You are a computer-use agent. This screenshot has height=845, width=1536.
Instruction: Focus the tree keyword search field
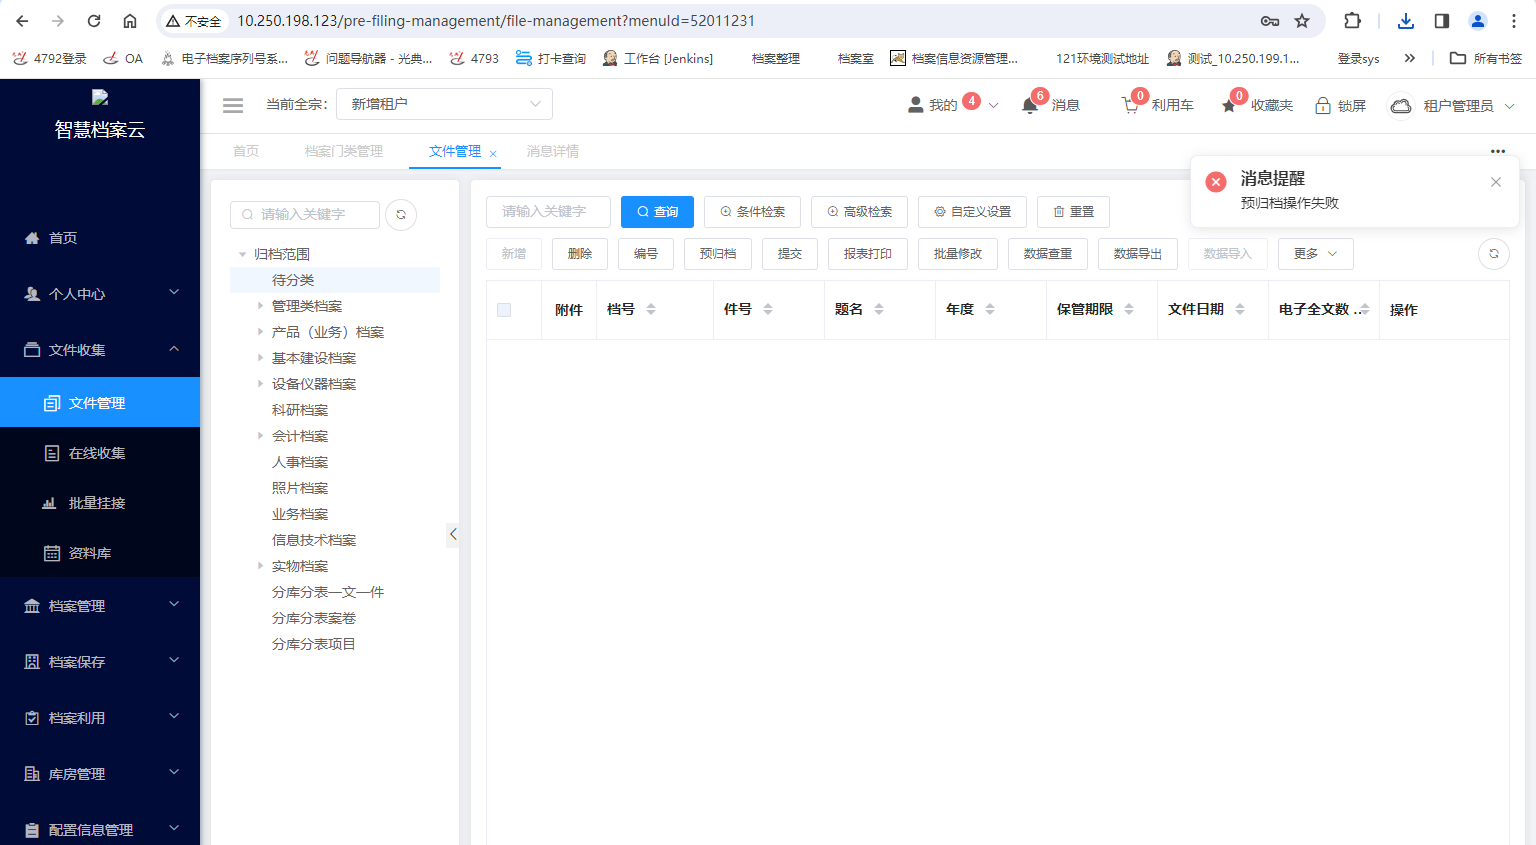coord(305,215)
